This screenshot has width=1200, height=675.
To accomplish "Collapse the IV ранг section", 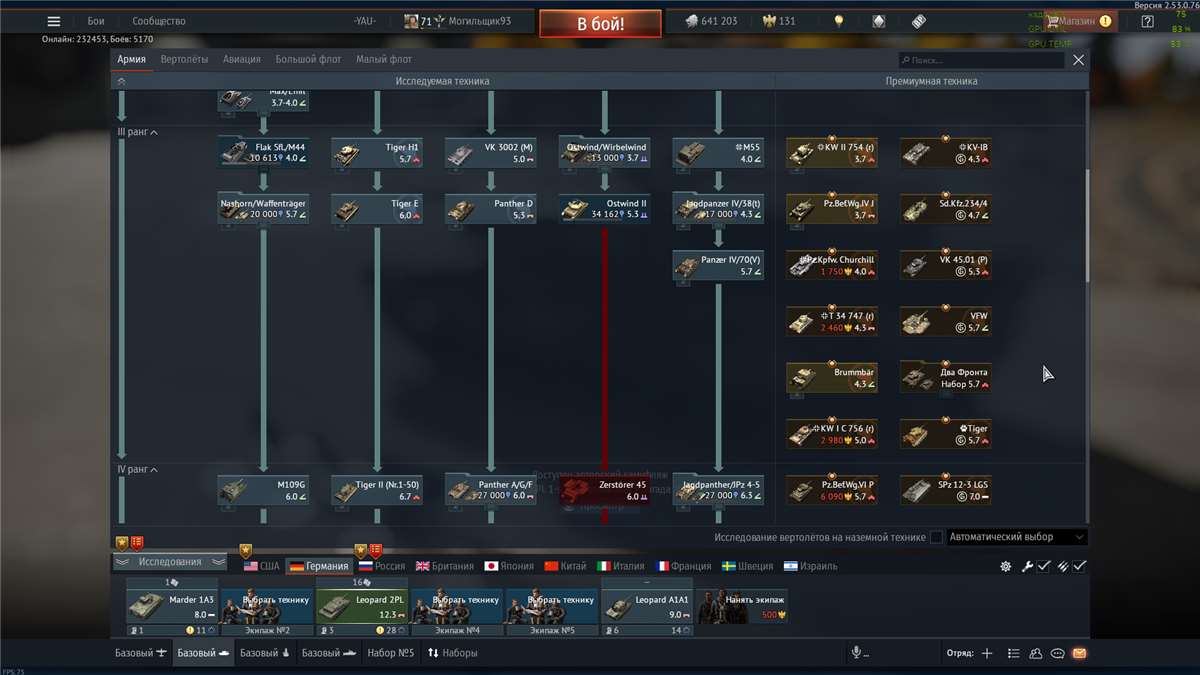I will [135, 468].
